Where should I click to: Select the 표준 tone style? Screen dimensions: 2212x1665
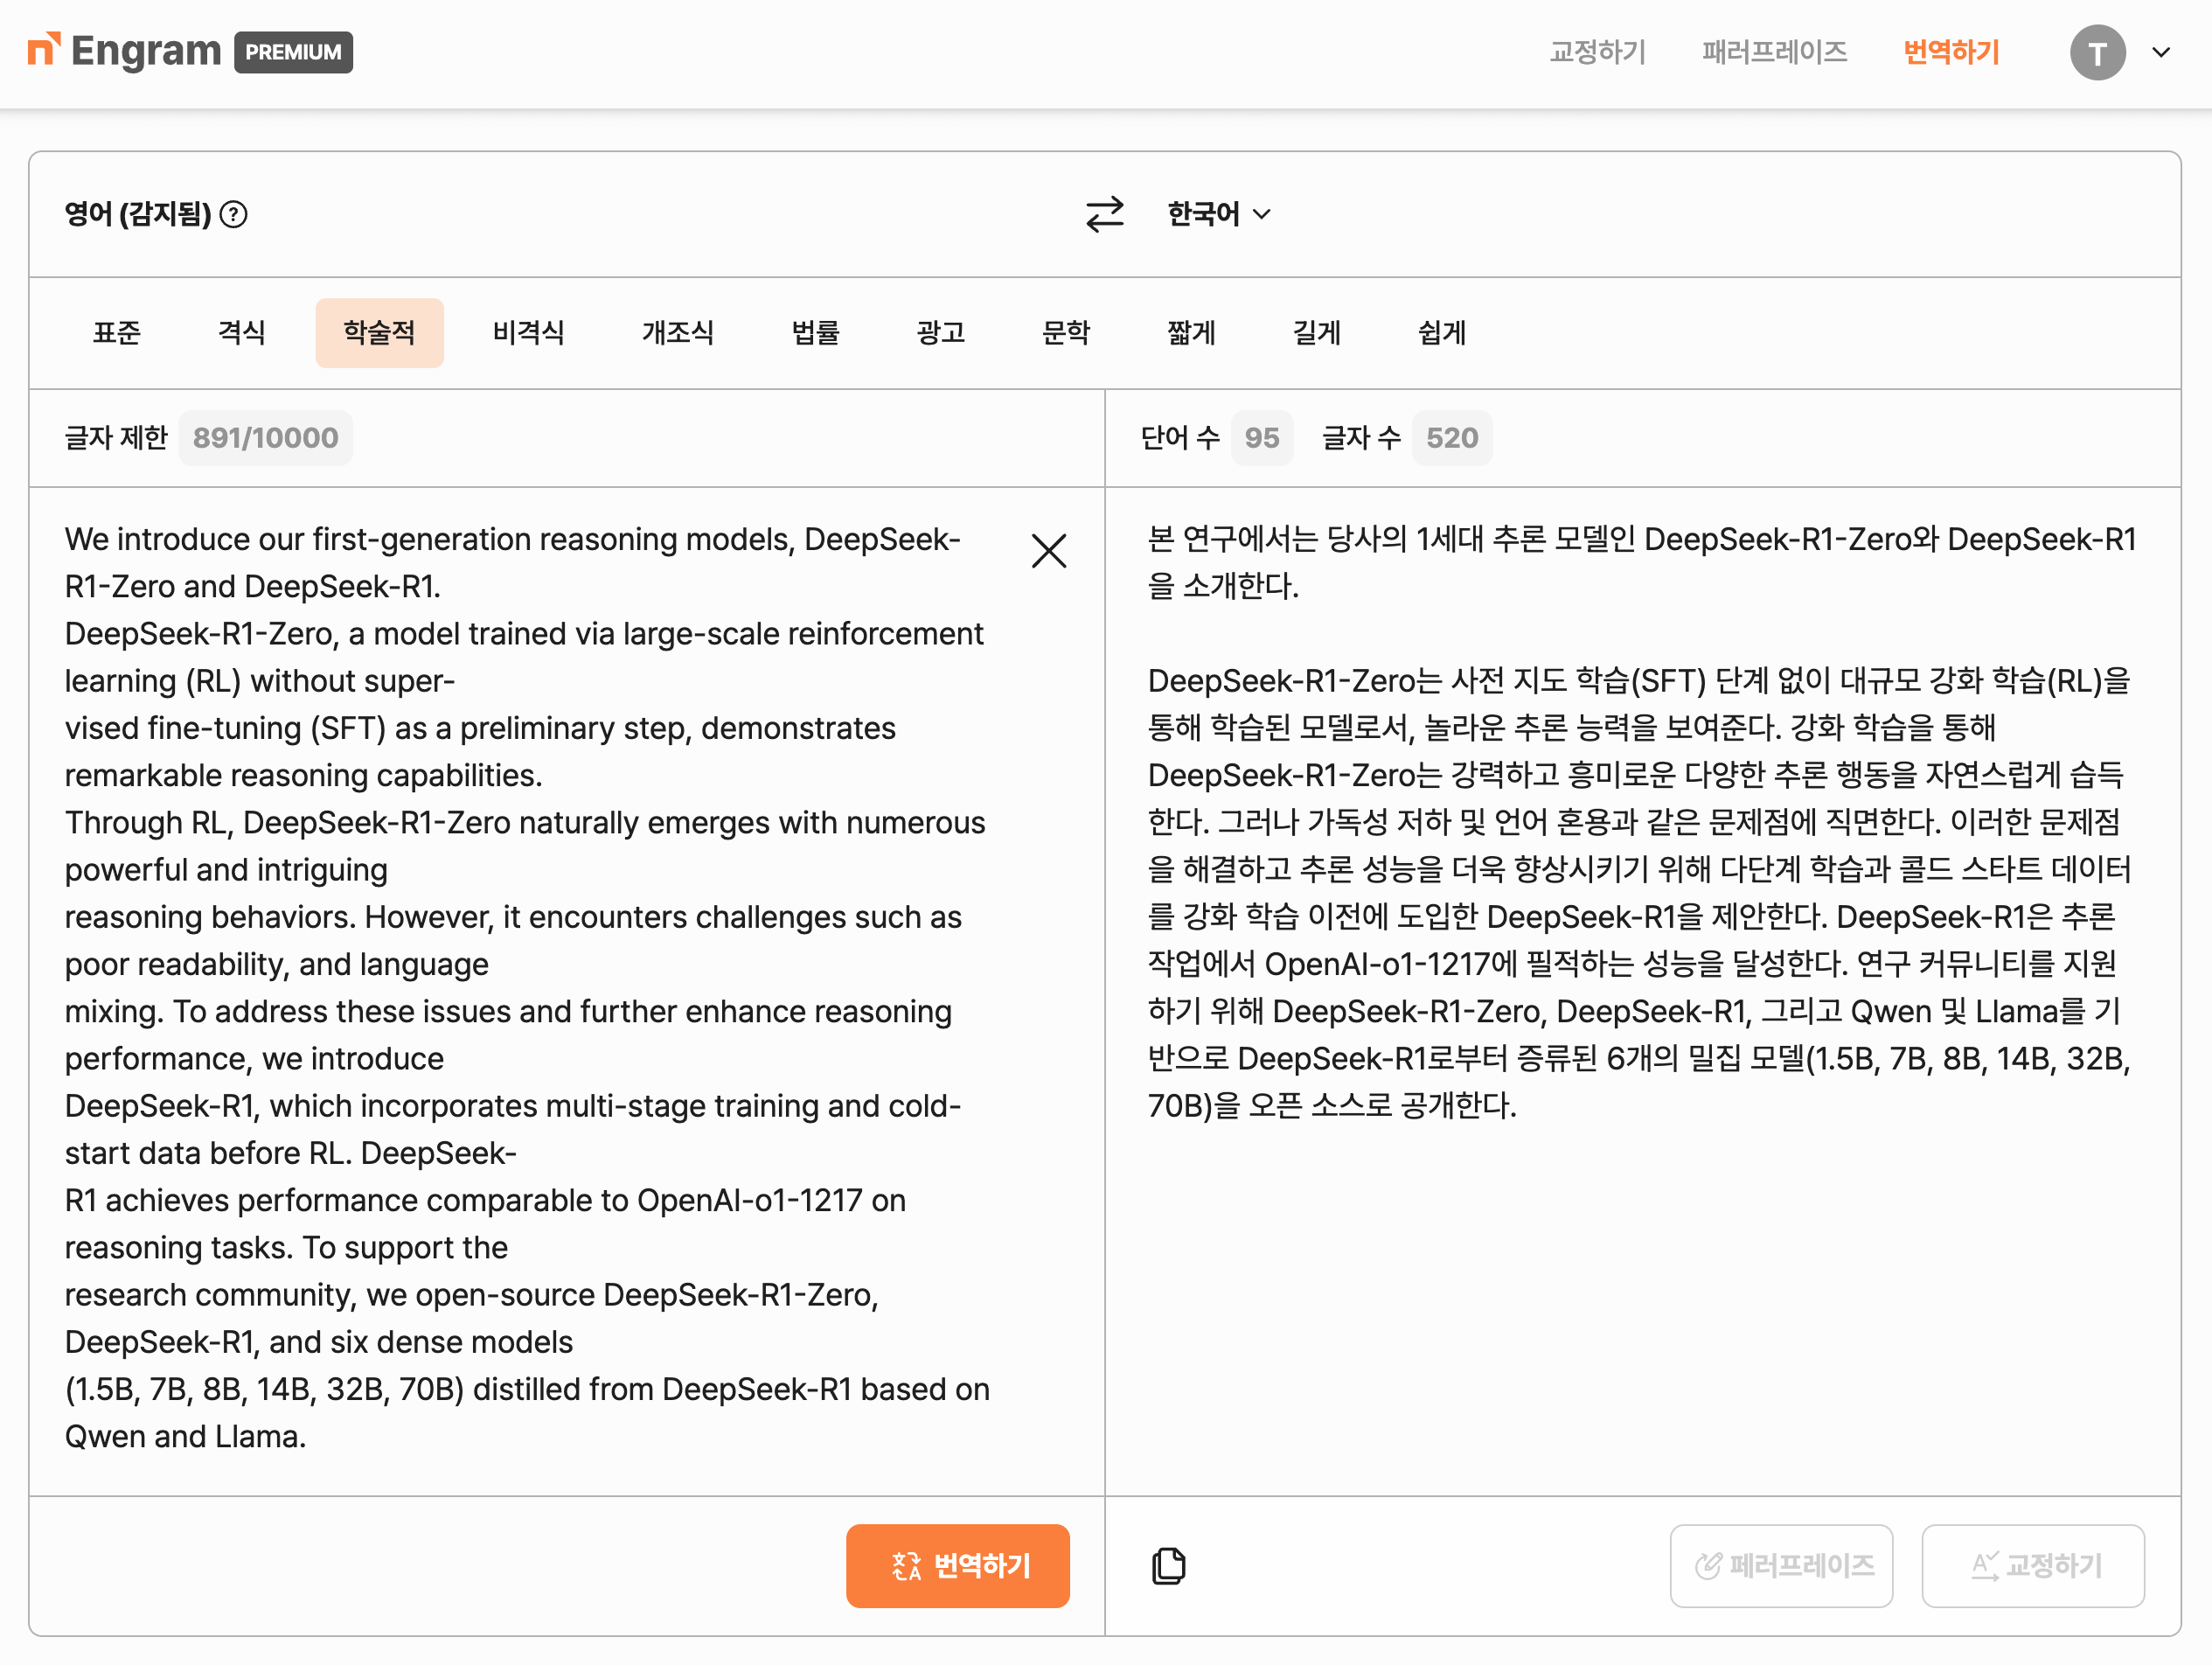tap(117, 332)
